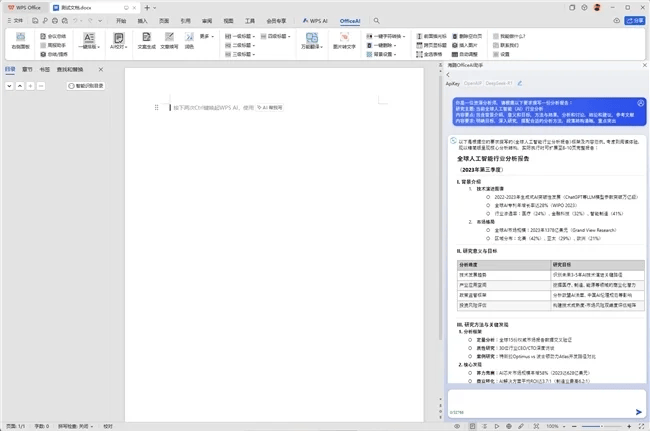This screenshot has width=650, height=431.
Task: Open the 设置 settings item in ribbon
Action: point(501,54)
